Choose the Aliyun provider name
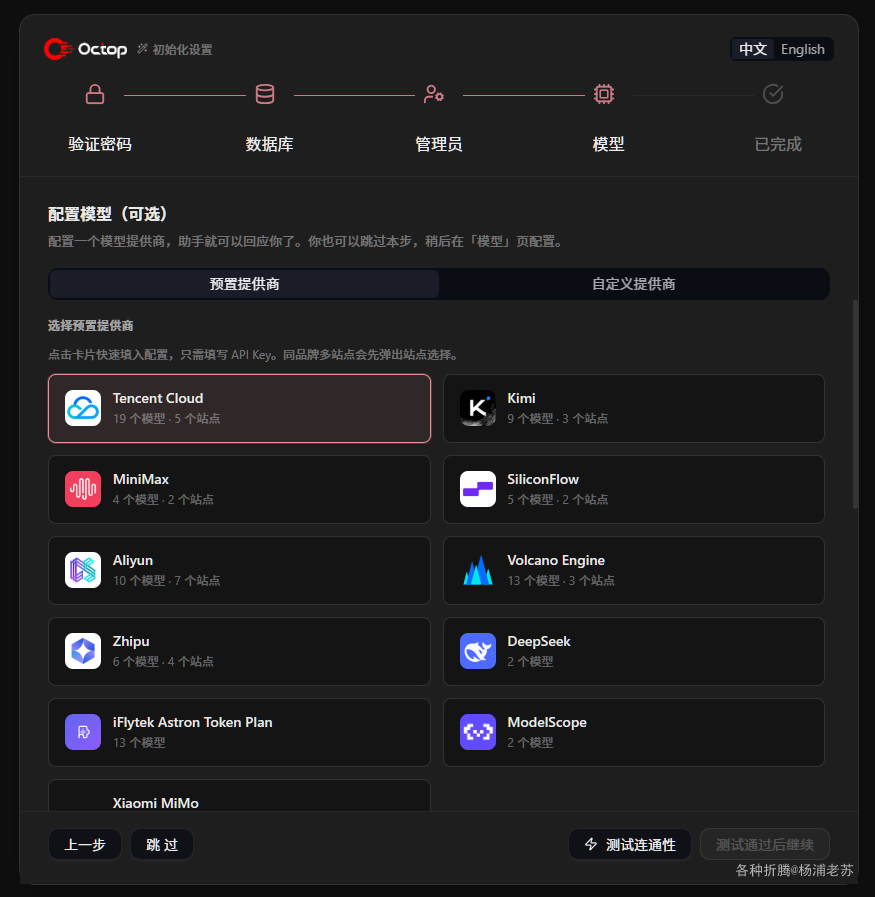 [x=133, y=561]
